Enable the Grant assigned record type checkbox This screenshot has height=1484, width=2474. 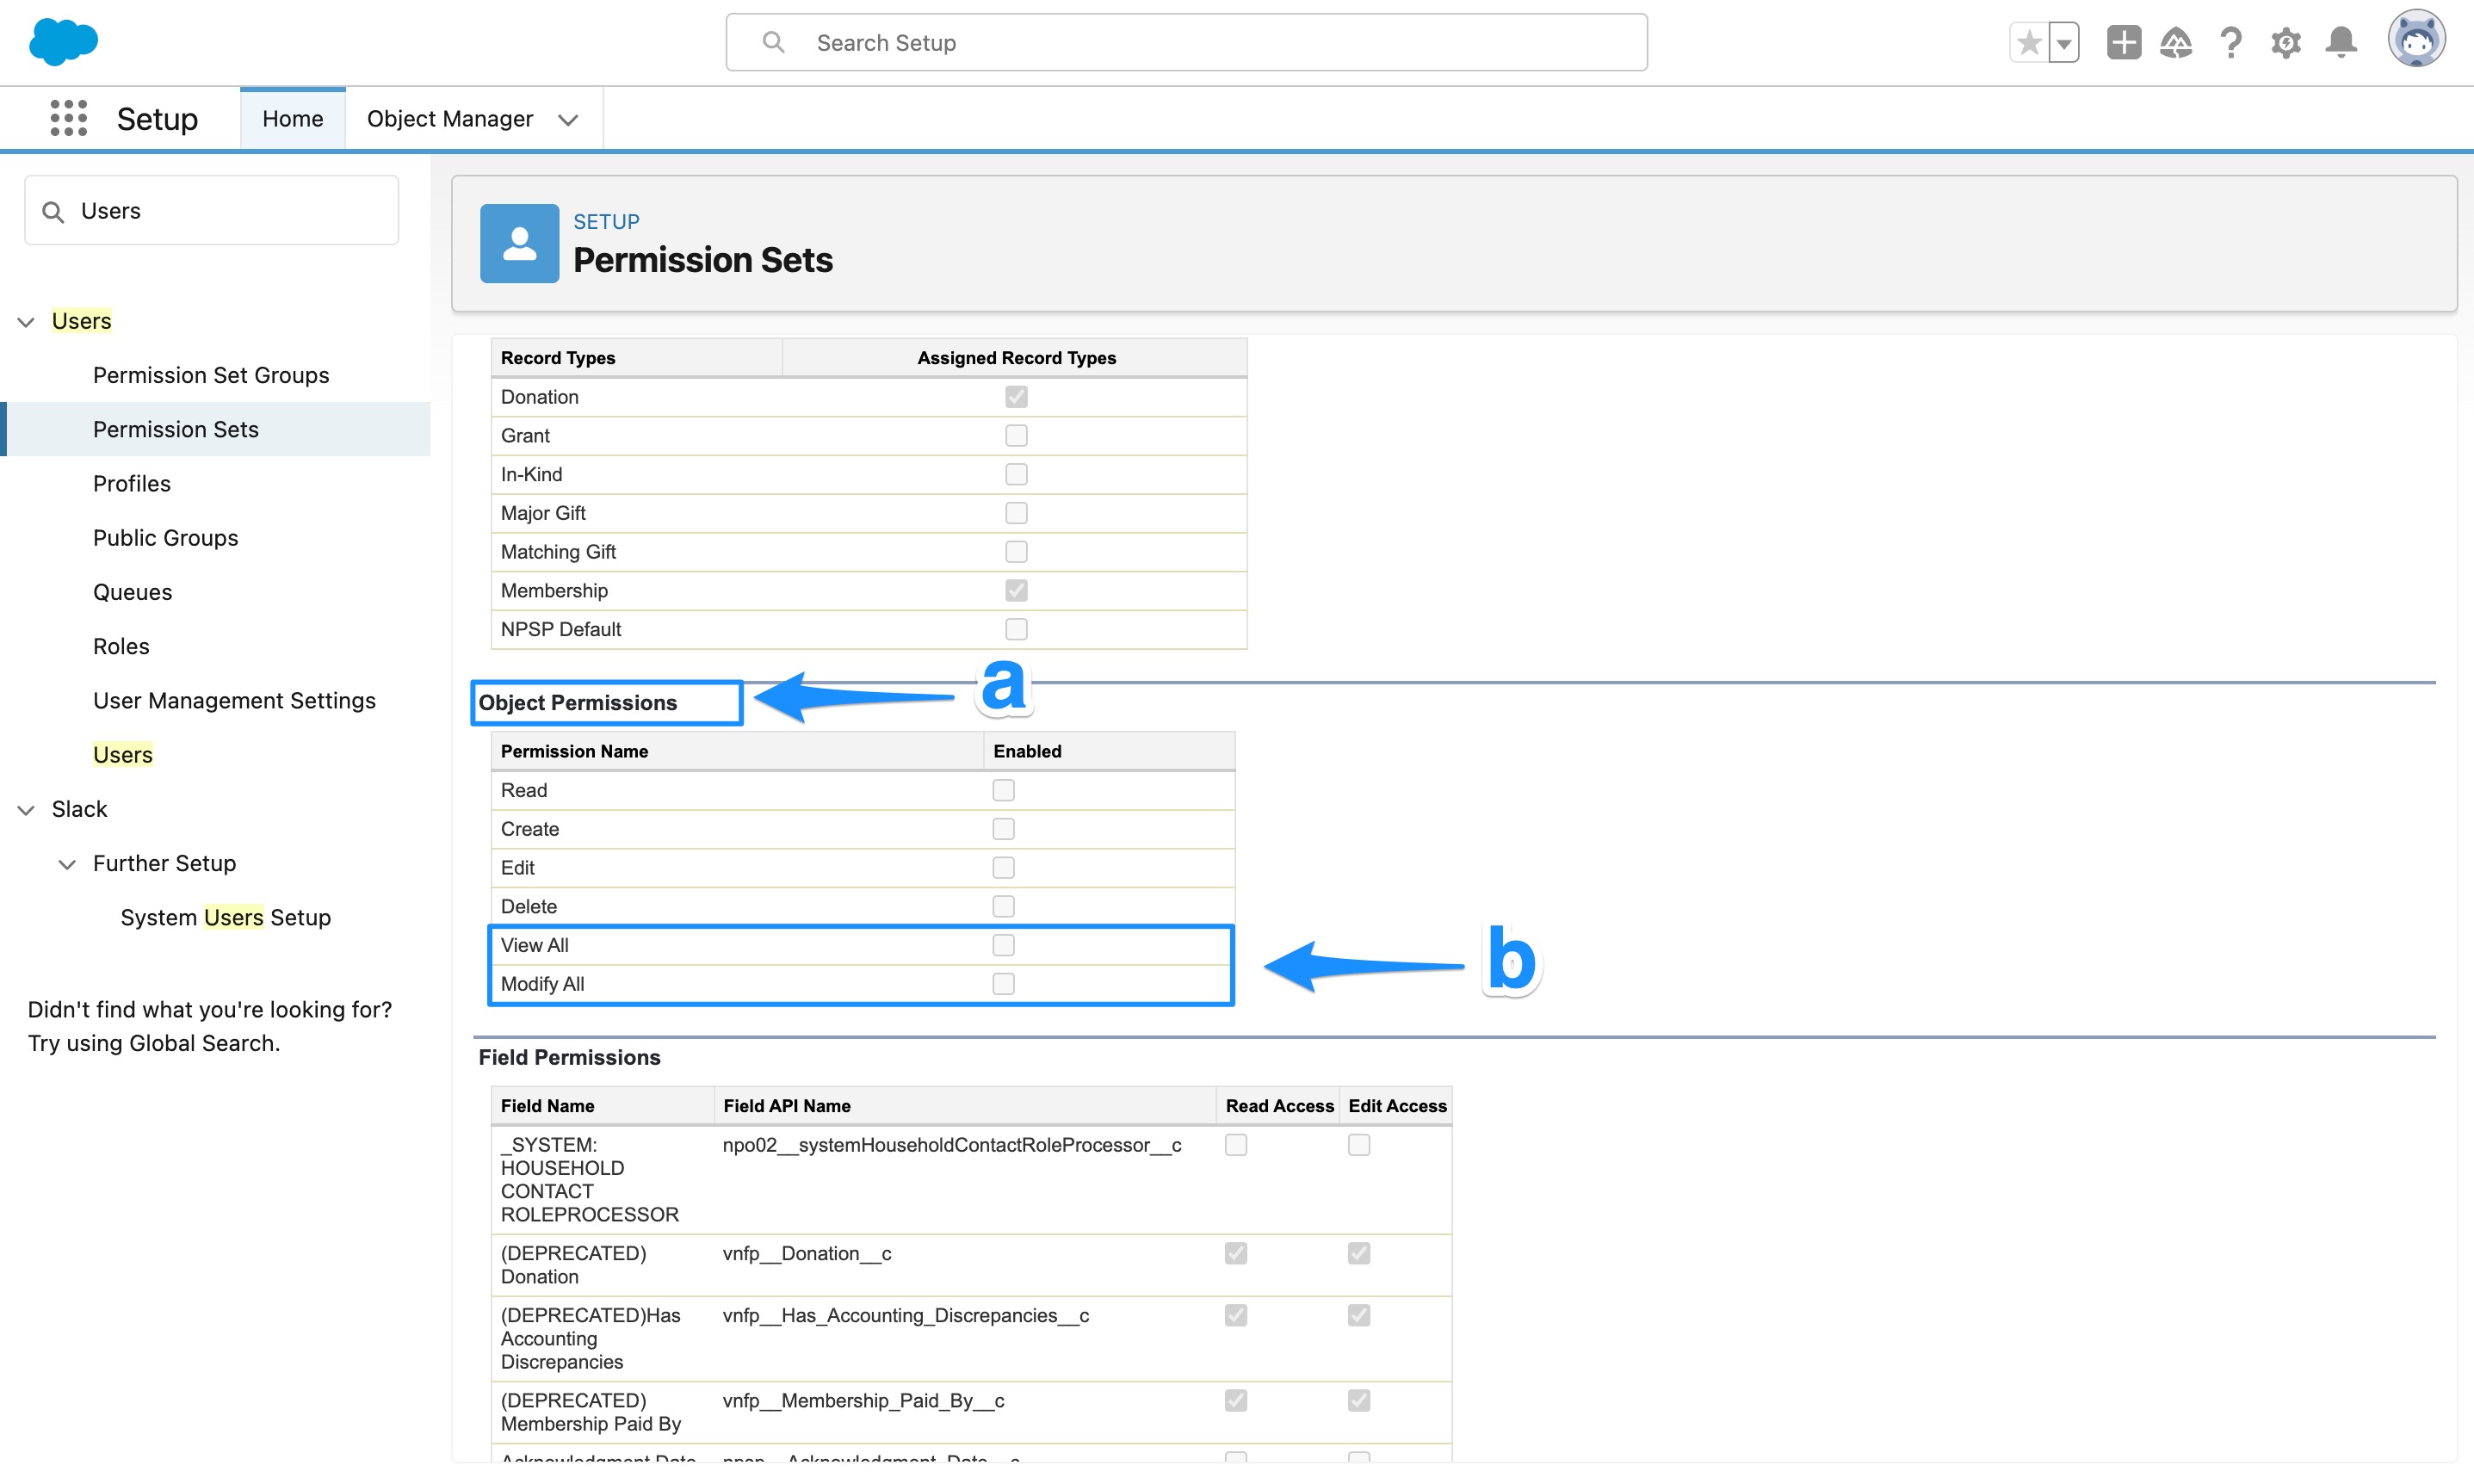[x=1016, y=435]
